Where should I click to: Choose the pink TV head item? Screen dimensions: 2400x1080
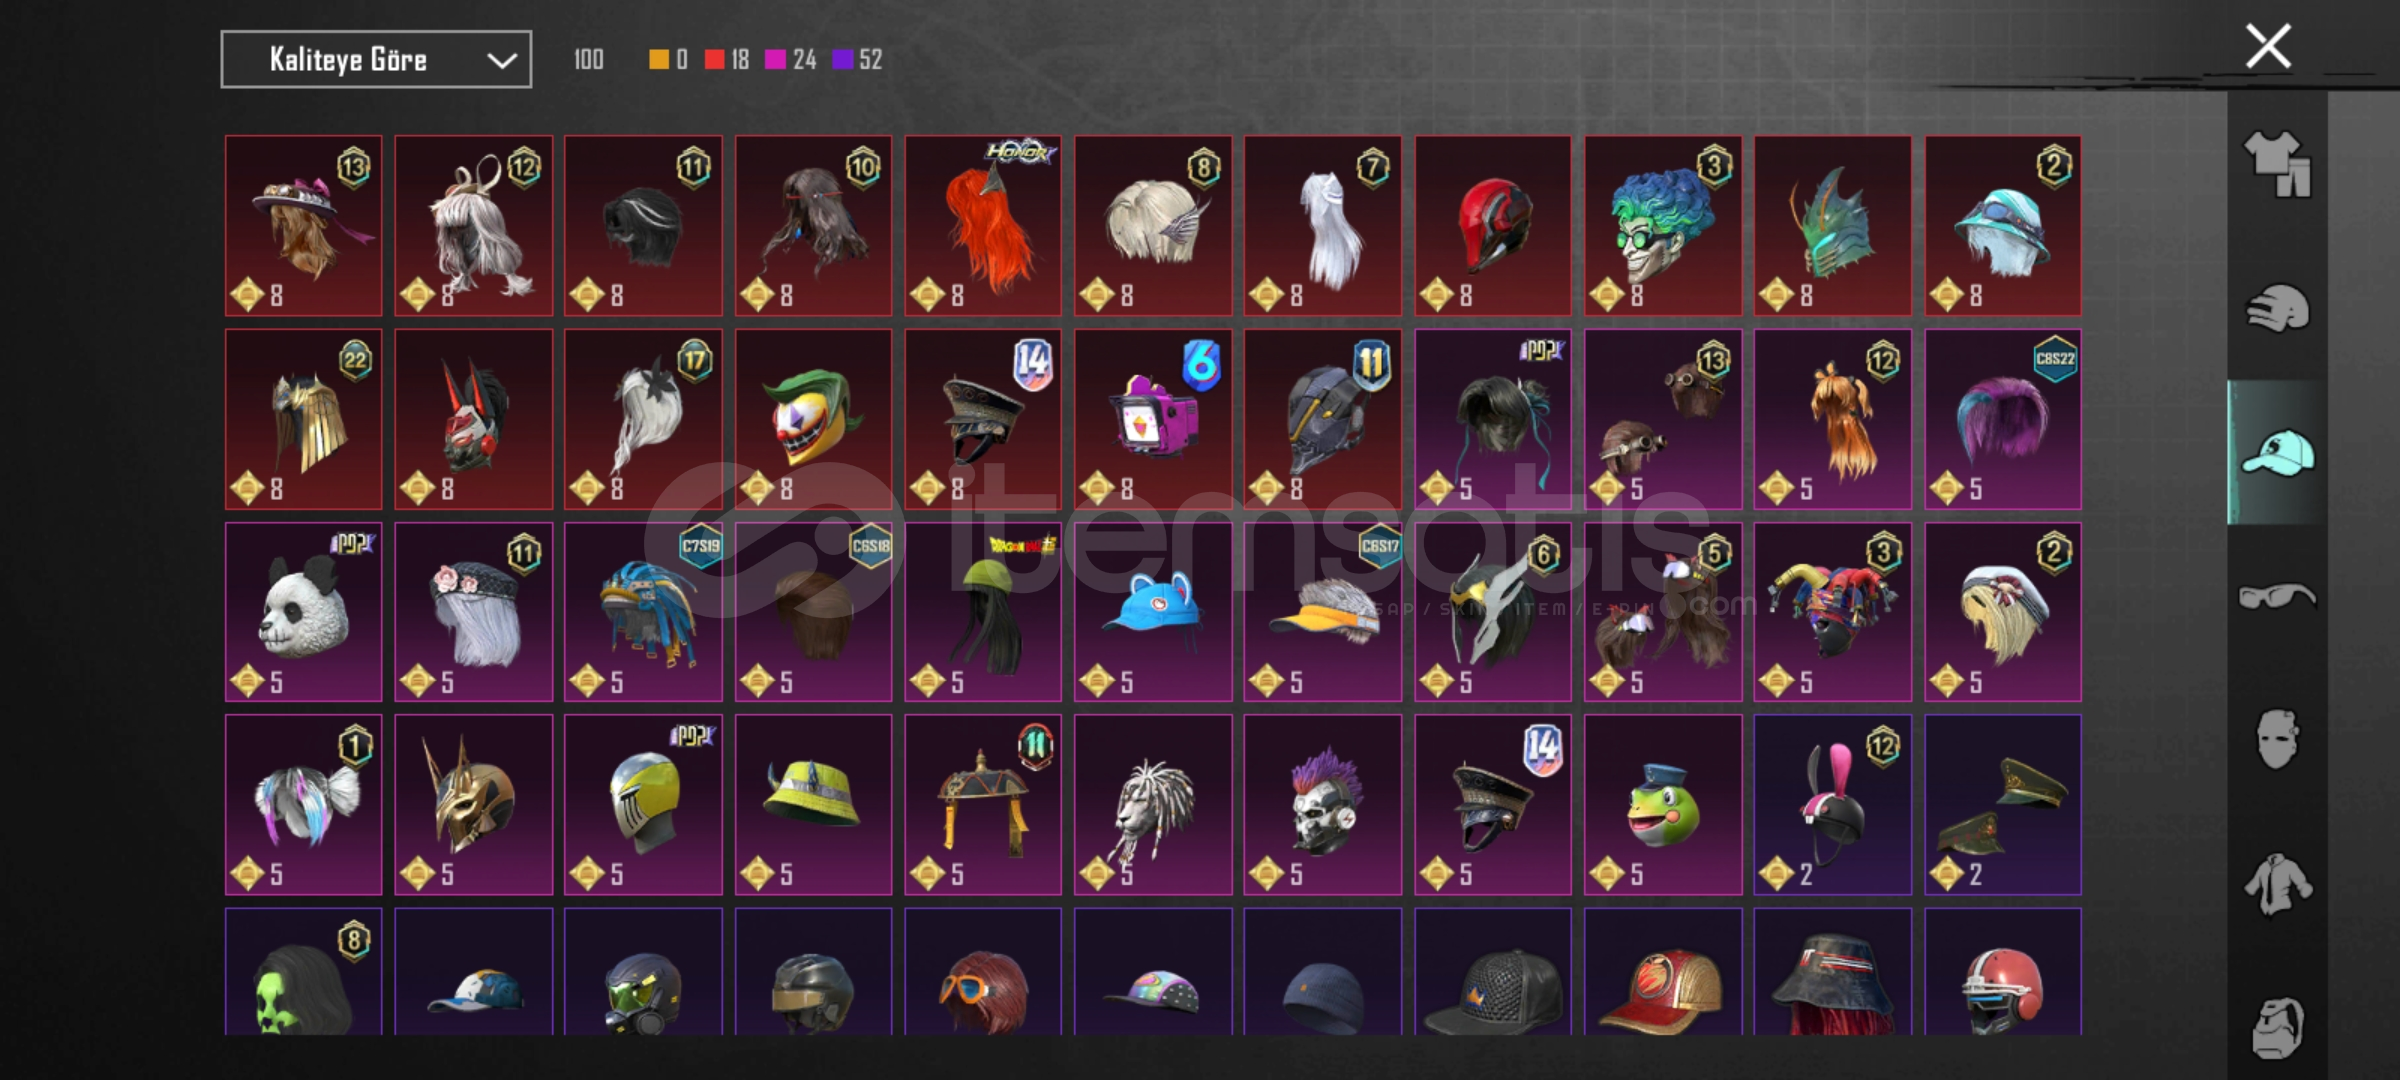(1153, 419)
